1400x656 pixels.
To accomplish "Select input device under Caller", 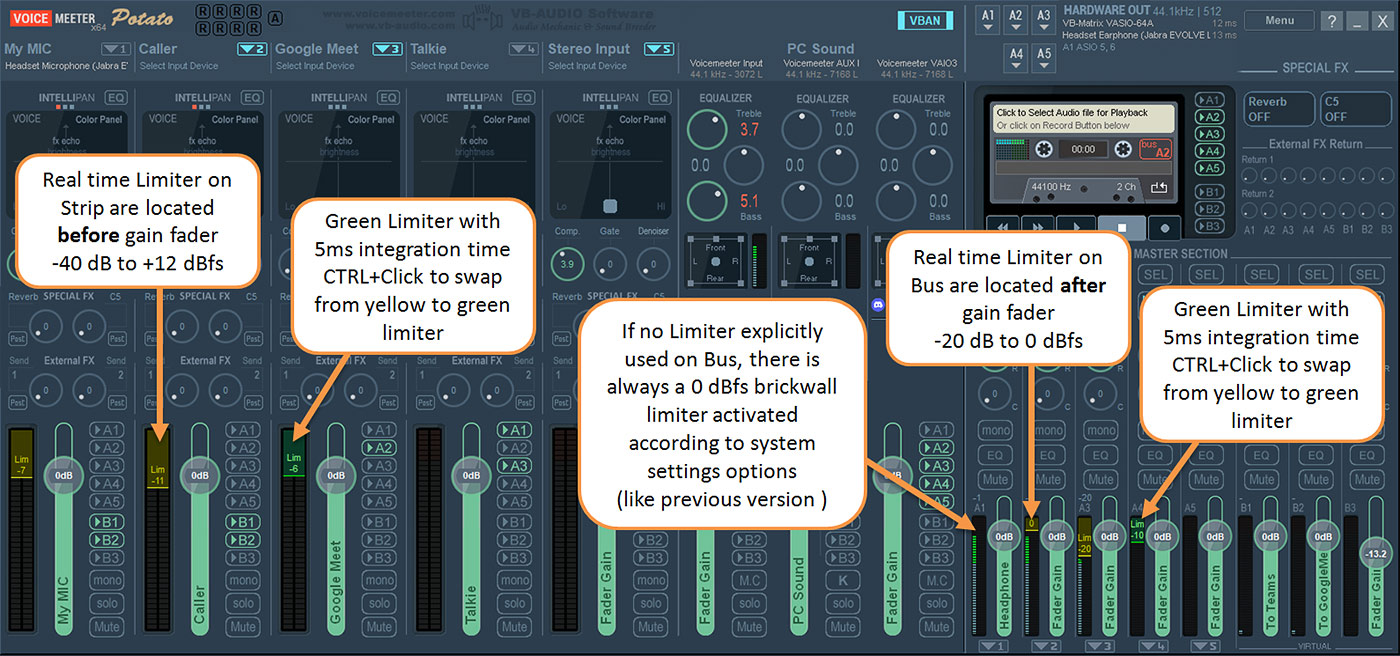I will [x=179, y=66].
